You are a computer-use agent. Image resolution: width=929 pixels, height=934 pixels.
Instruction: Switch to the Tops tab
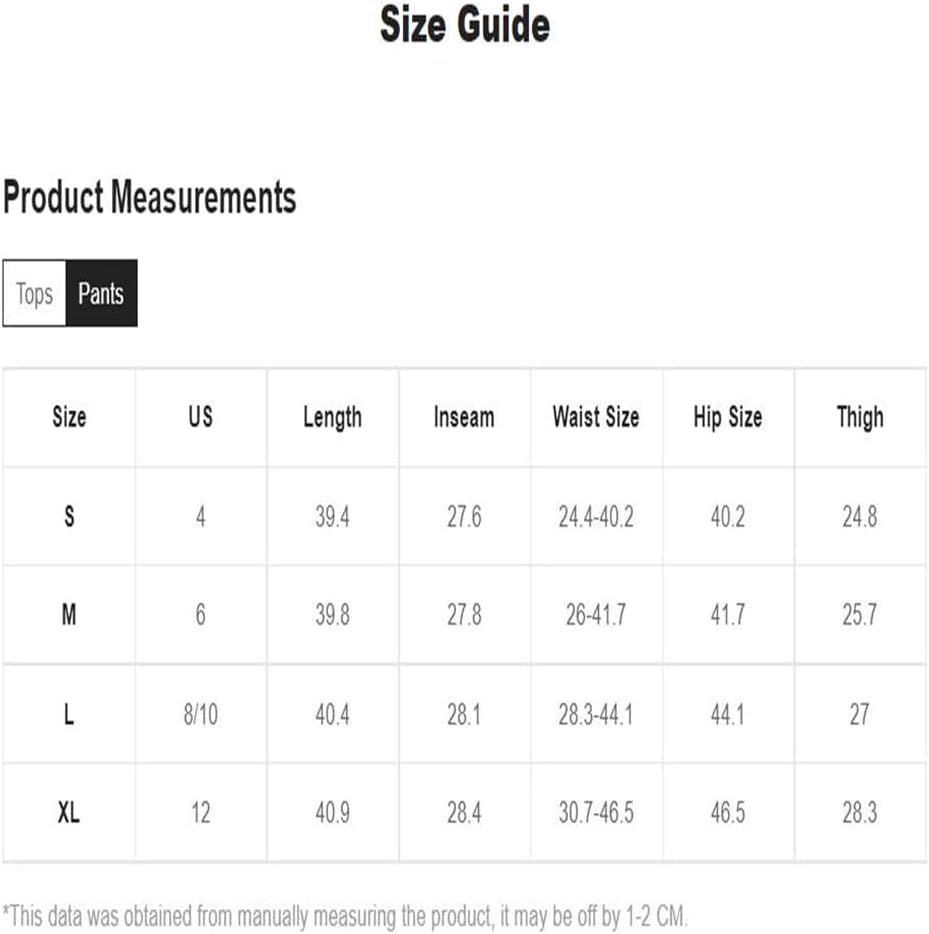pyautogui.click(x=35, y=293)
